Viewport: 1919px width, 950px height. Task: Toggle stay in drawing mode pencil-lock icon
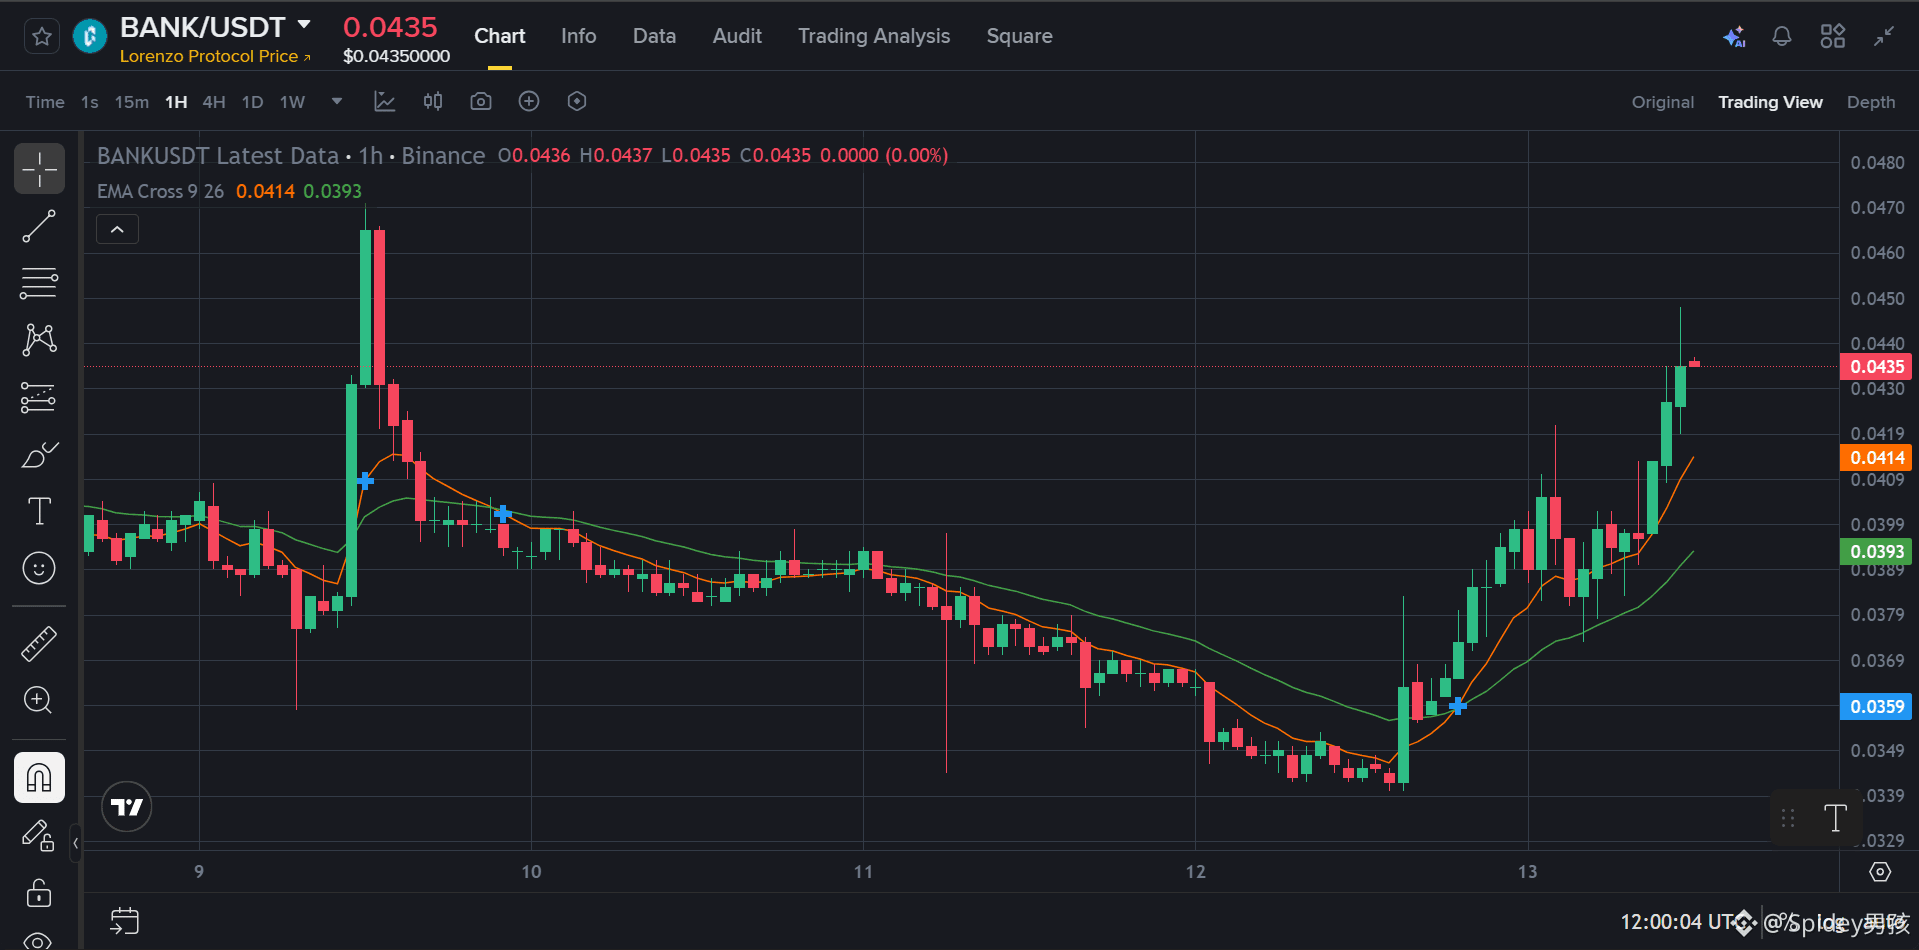pos(39,835)
